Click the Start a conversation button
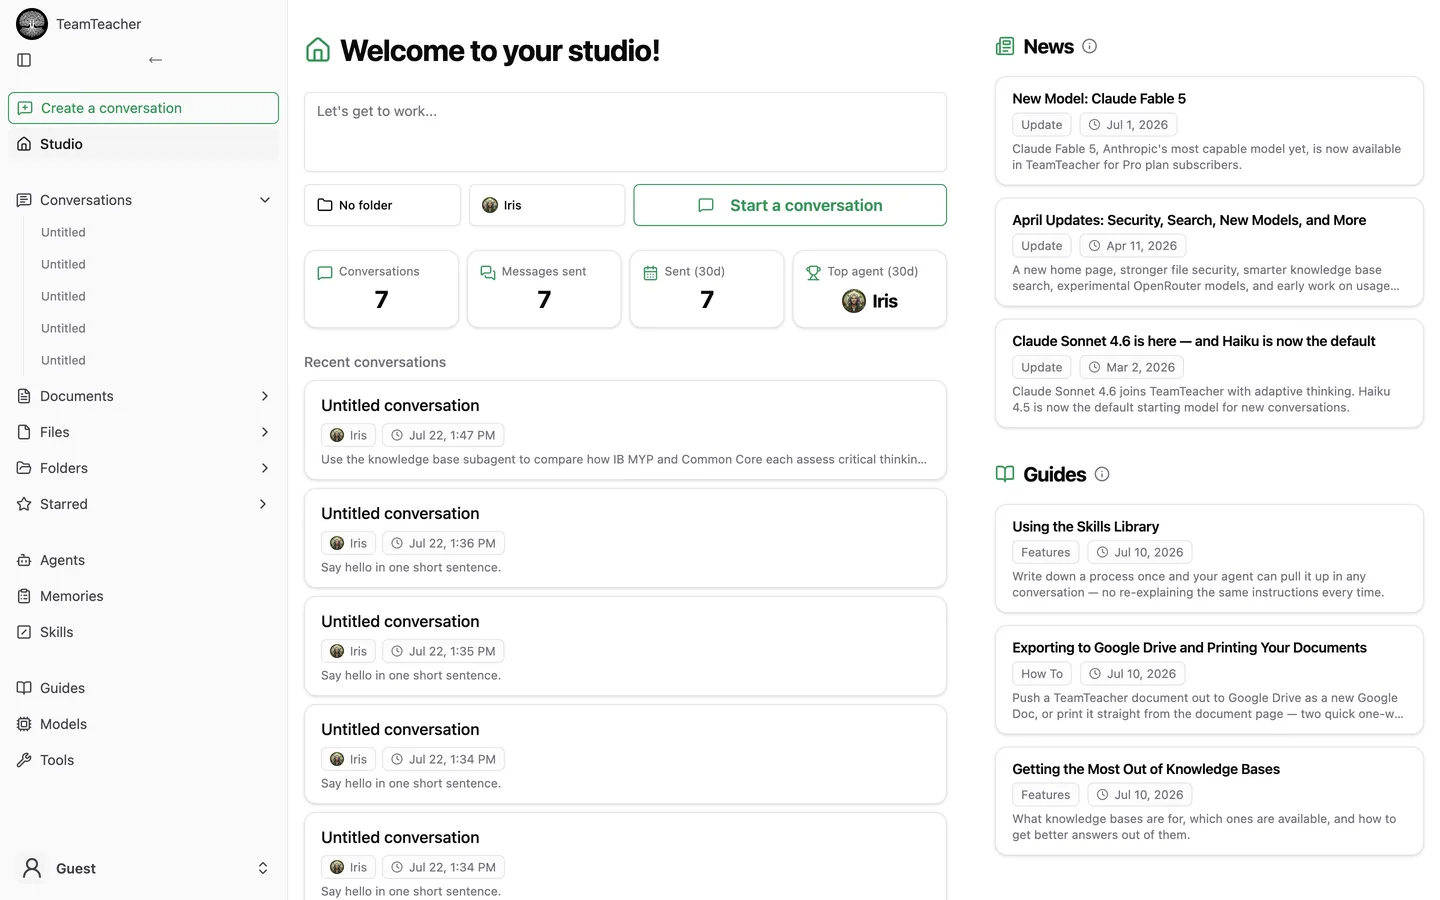 790,205
